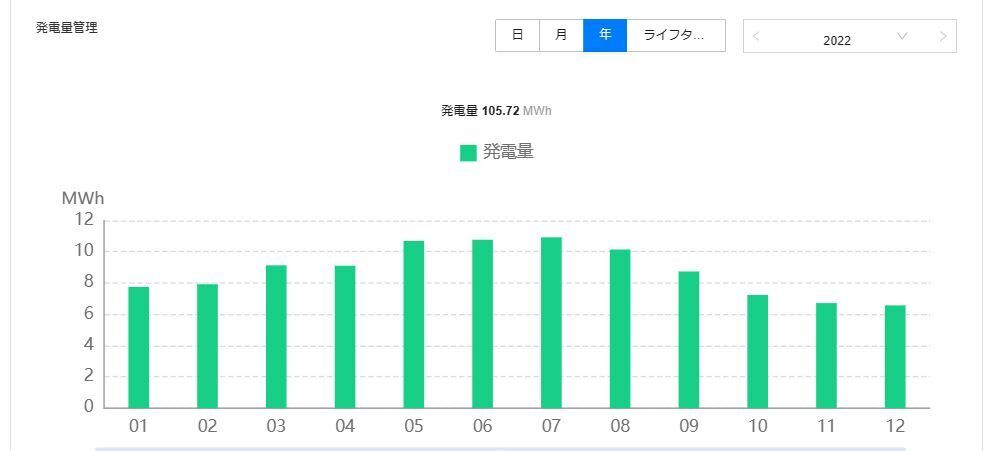Click the bar for month 09
Viewport: 987px width, 451px height.
[x=689, y=340]
